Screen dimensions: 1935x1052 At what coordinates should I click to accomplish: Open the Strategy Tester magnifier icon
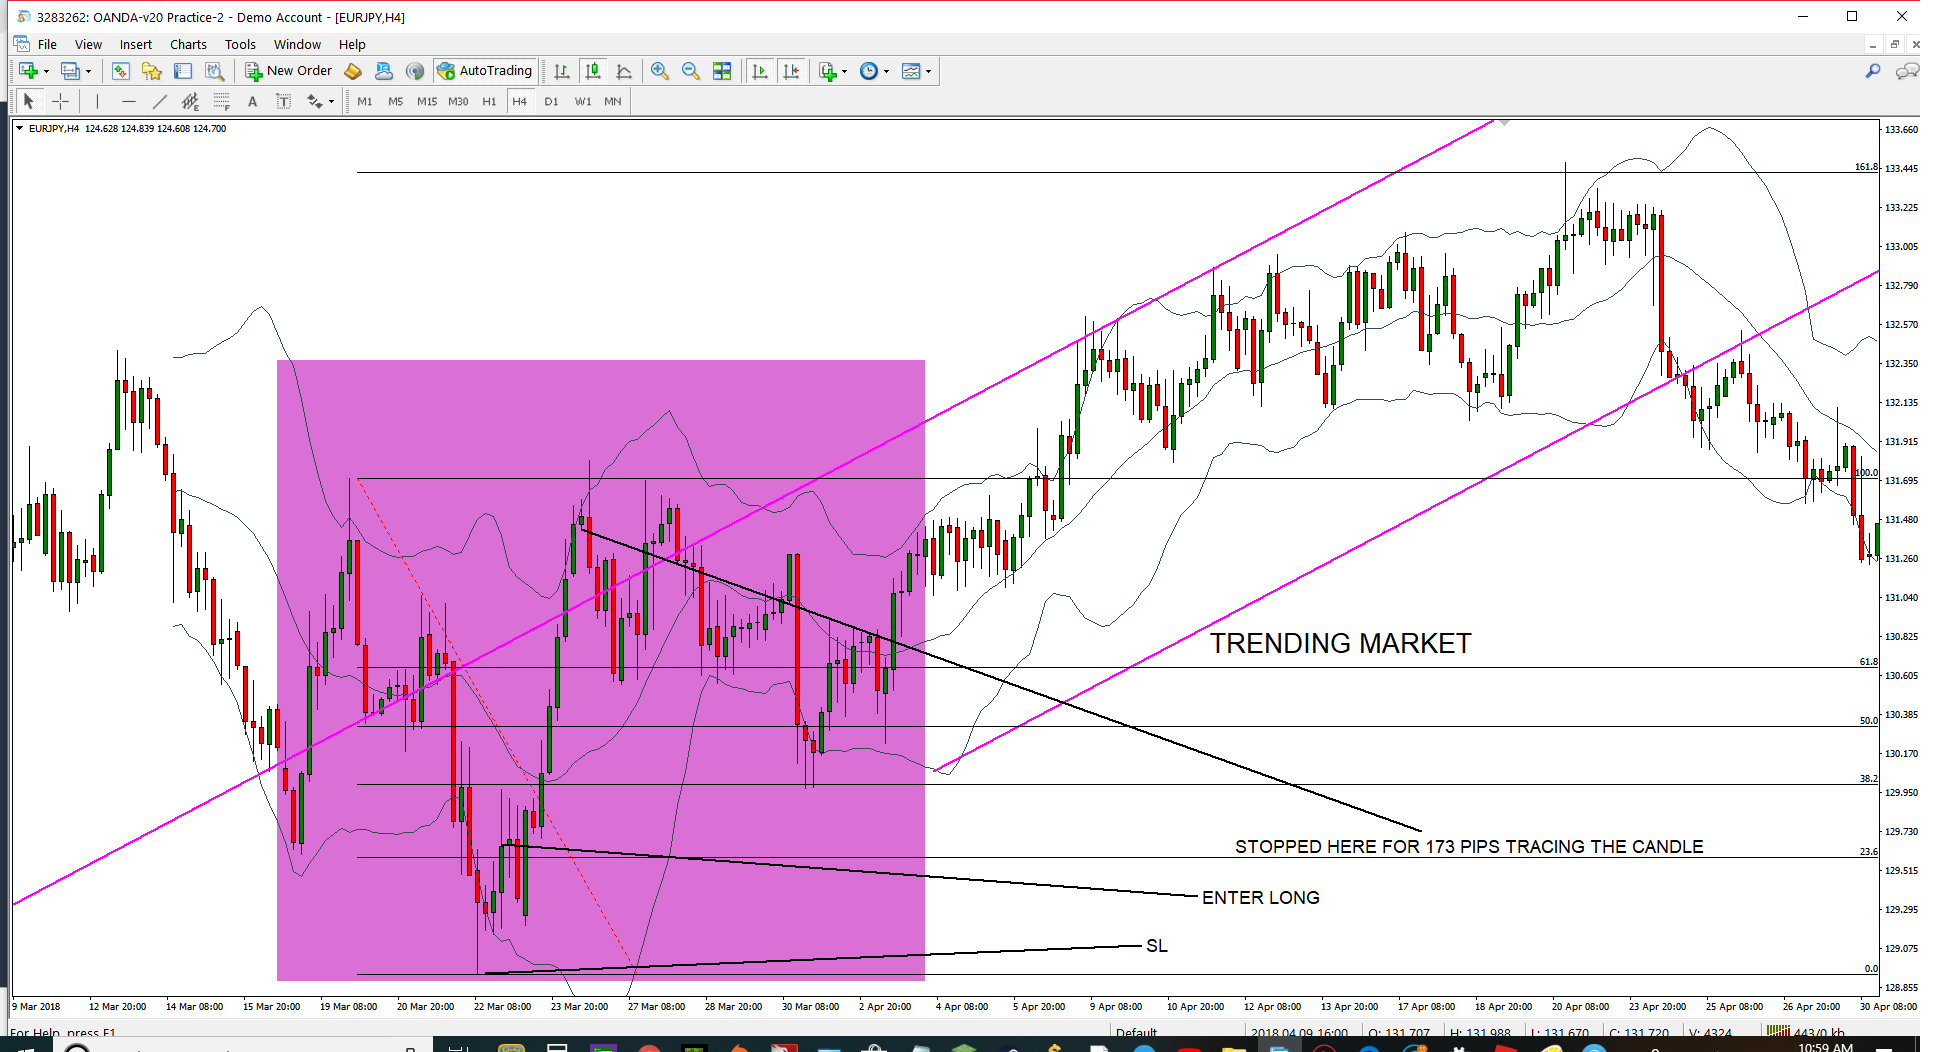point(214,71)
